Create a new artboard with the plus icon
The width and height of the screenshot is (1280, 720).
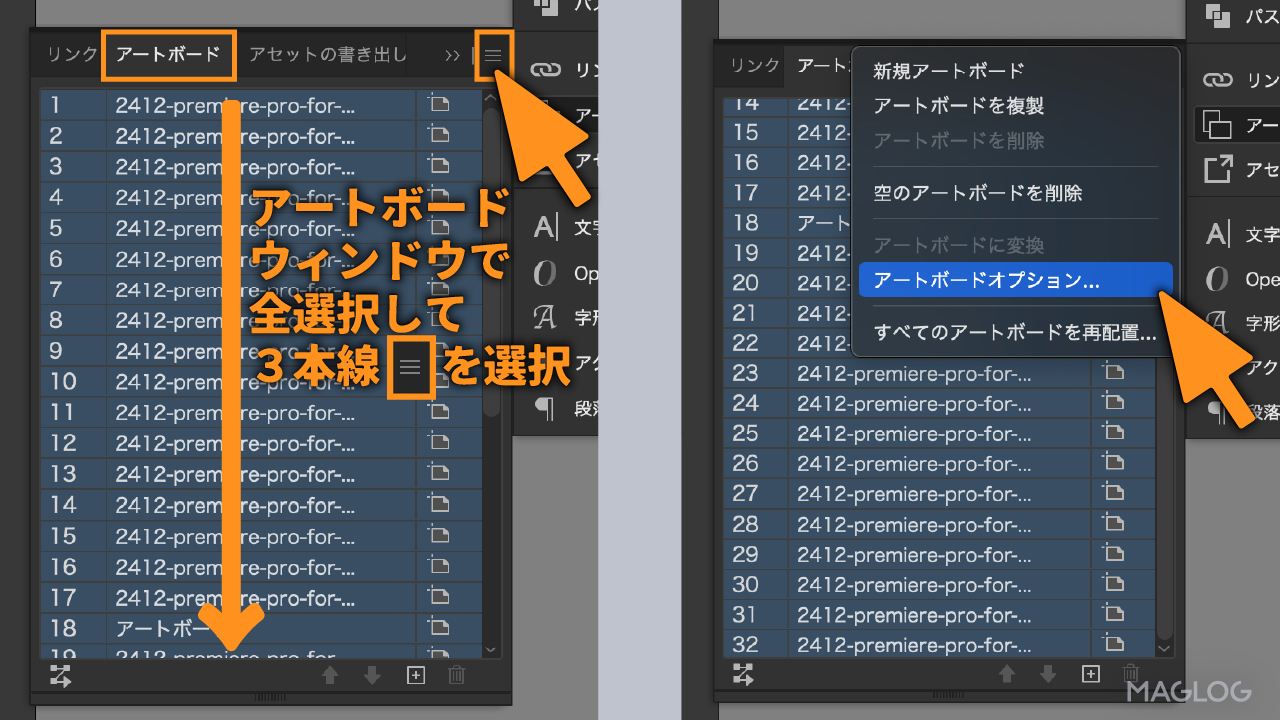415,676
